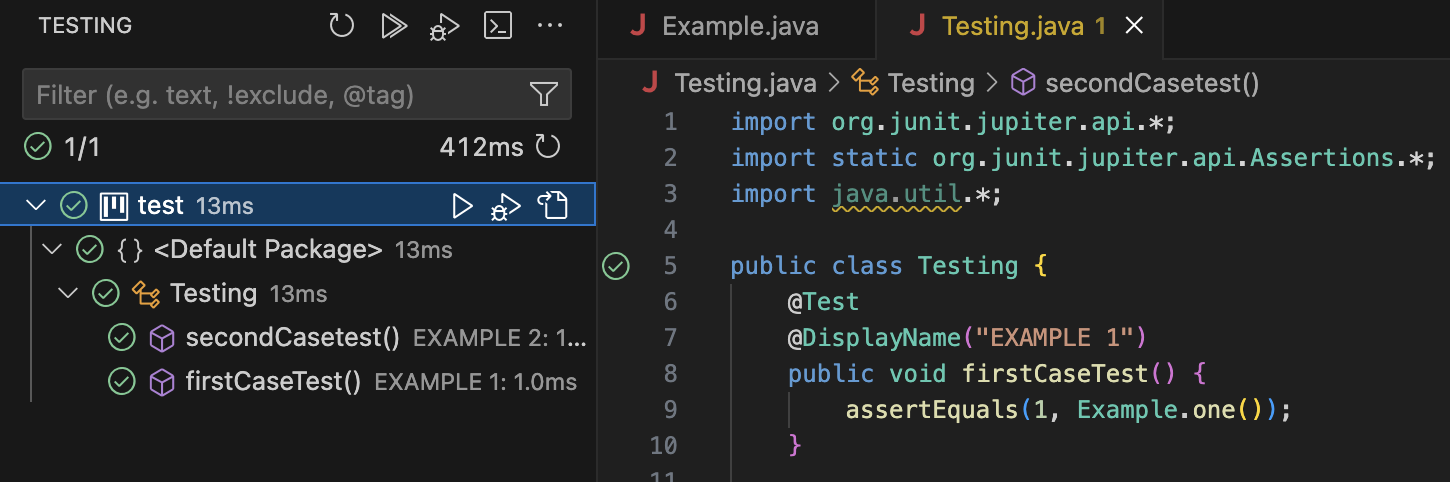The image size is (1450, 482).
Task: Switch to the Example.java tab
Action: [x=739, y=27]
